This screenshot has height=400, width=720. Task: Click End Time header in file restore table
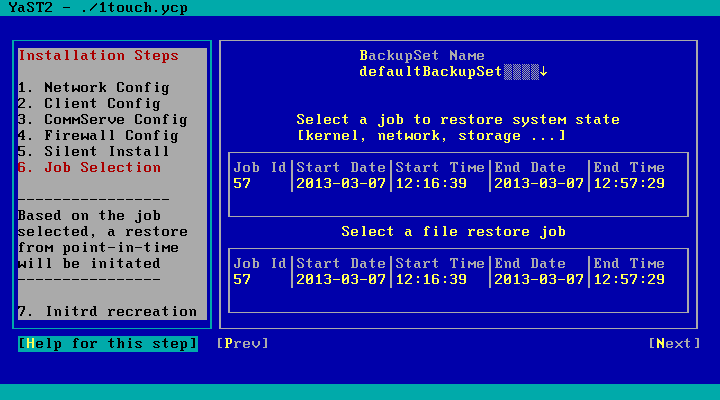click(628, 263)
